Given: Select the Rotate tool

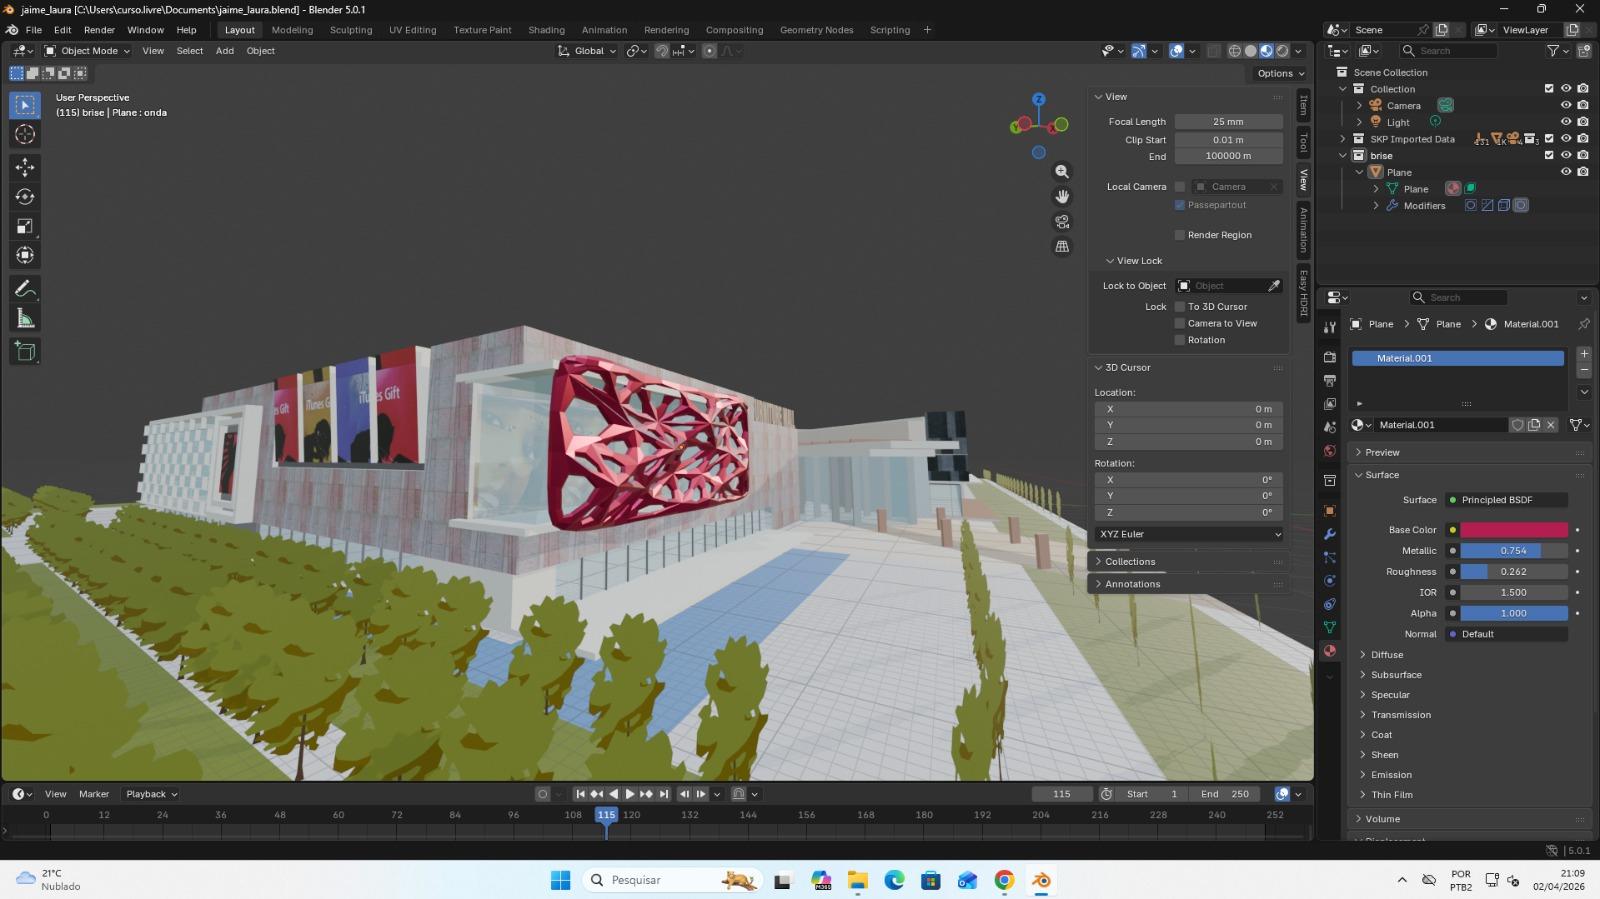Looking at the screenshot, I should [x=25, y=197].
